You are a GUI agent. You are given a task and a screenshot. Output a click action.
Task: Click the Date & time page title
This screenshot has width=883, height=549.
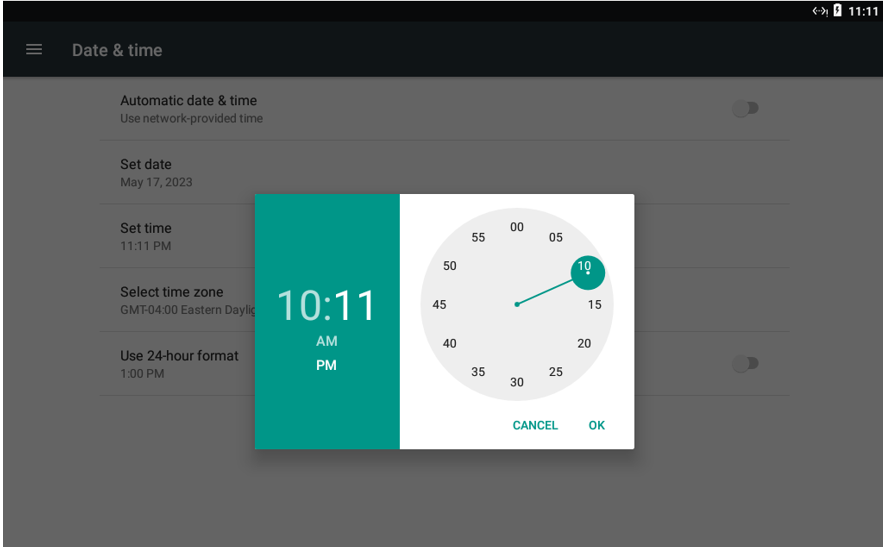(x=117, y=50)
